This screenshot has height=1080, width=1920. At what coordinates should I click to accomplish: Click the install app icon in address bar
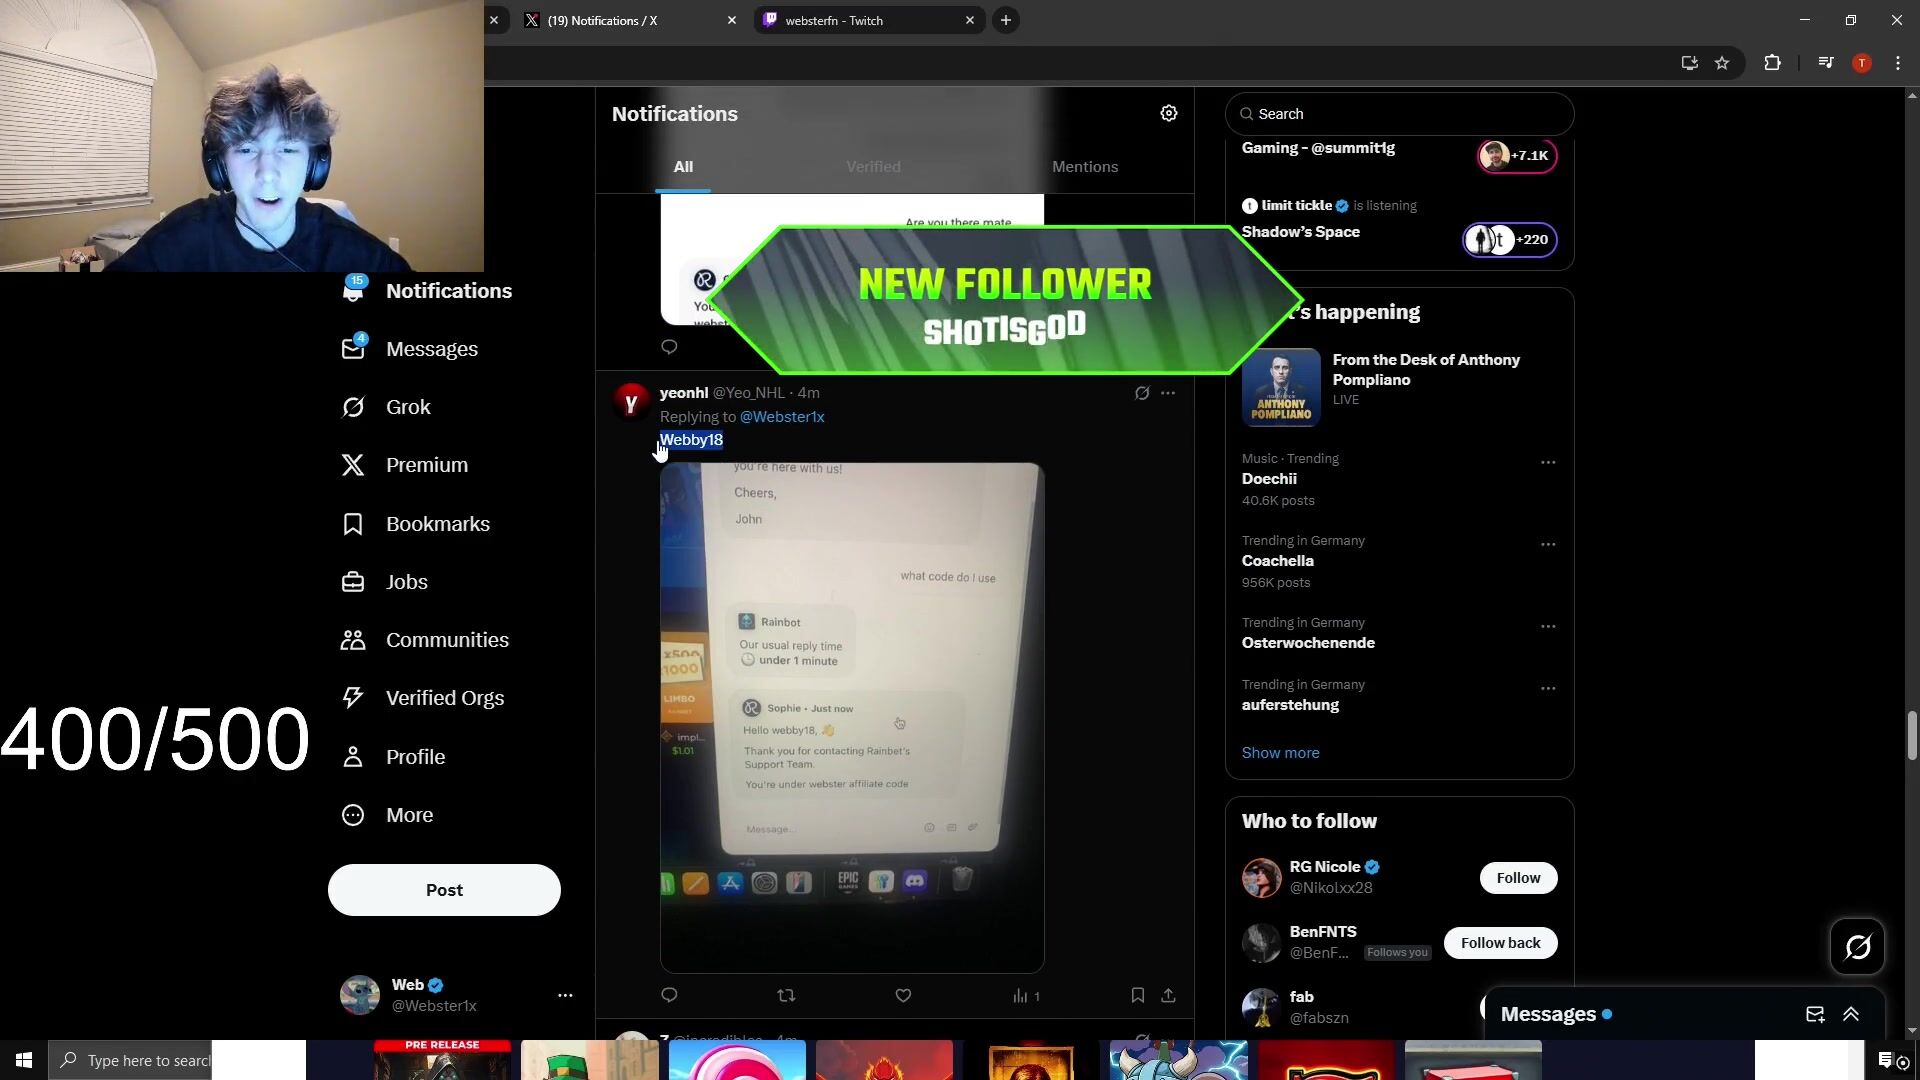click(1689, 63)
